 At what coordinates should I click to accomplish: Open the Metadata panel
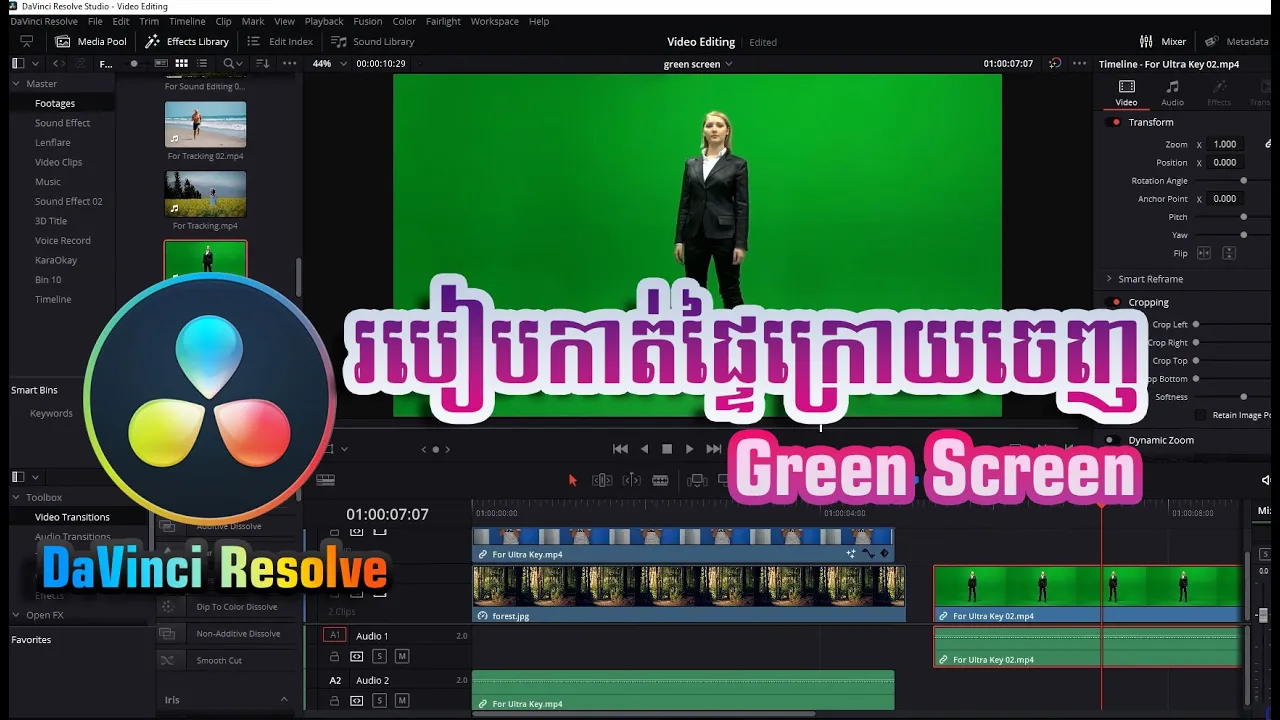[x=1236, y=41]
